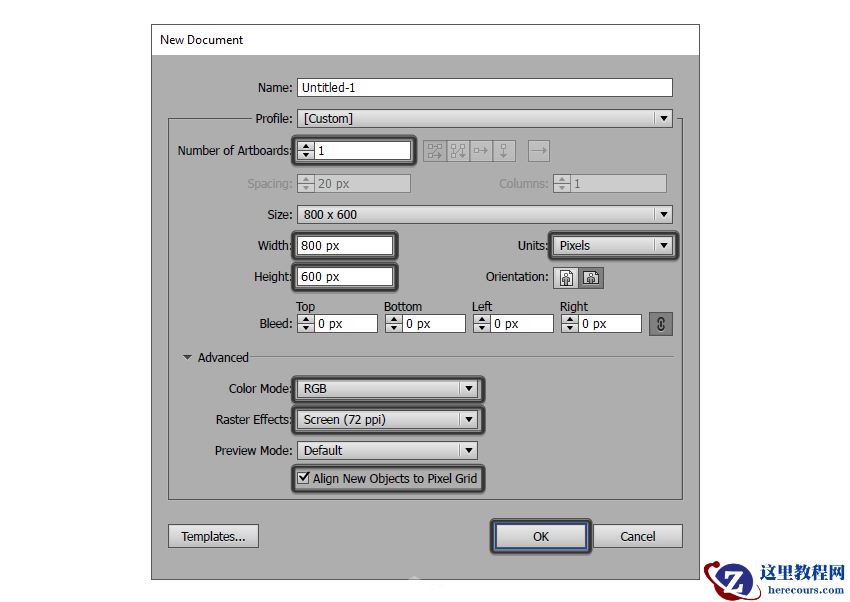Select landscape orientation icon
Image resolution: width=850 pixels, height=602 pixels.
coord(591,278)
